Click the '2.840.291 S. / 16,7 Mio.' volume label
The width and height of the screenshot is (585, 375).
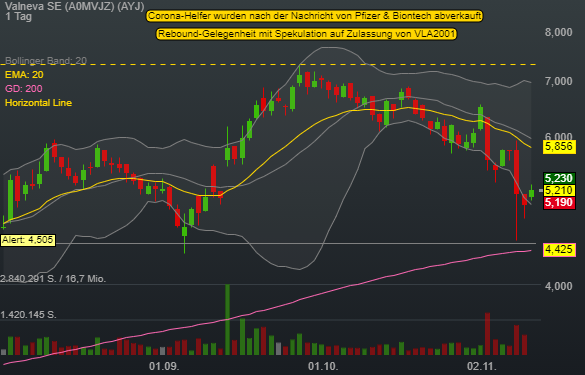53,279
